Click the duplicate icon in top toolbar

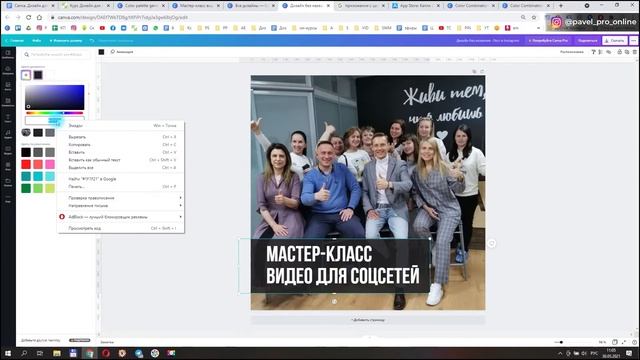click(x=627, y=52)
